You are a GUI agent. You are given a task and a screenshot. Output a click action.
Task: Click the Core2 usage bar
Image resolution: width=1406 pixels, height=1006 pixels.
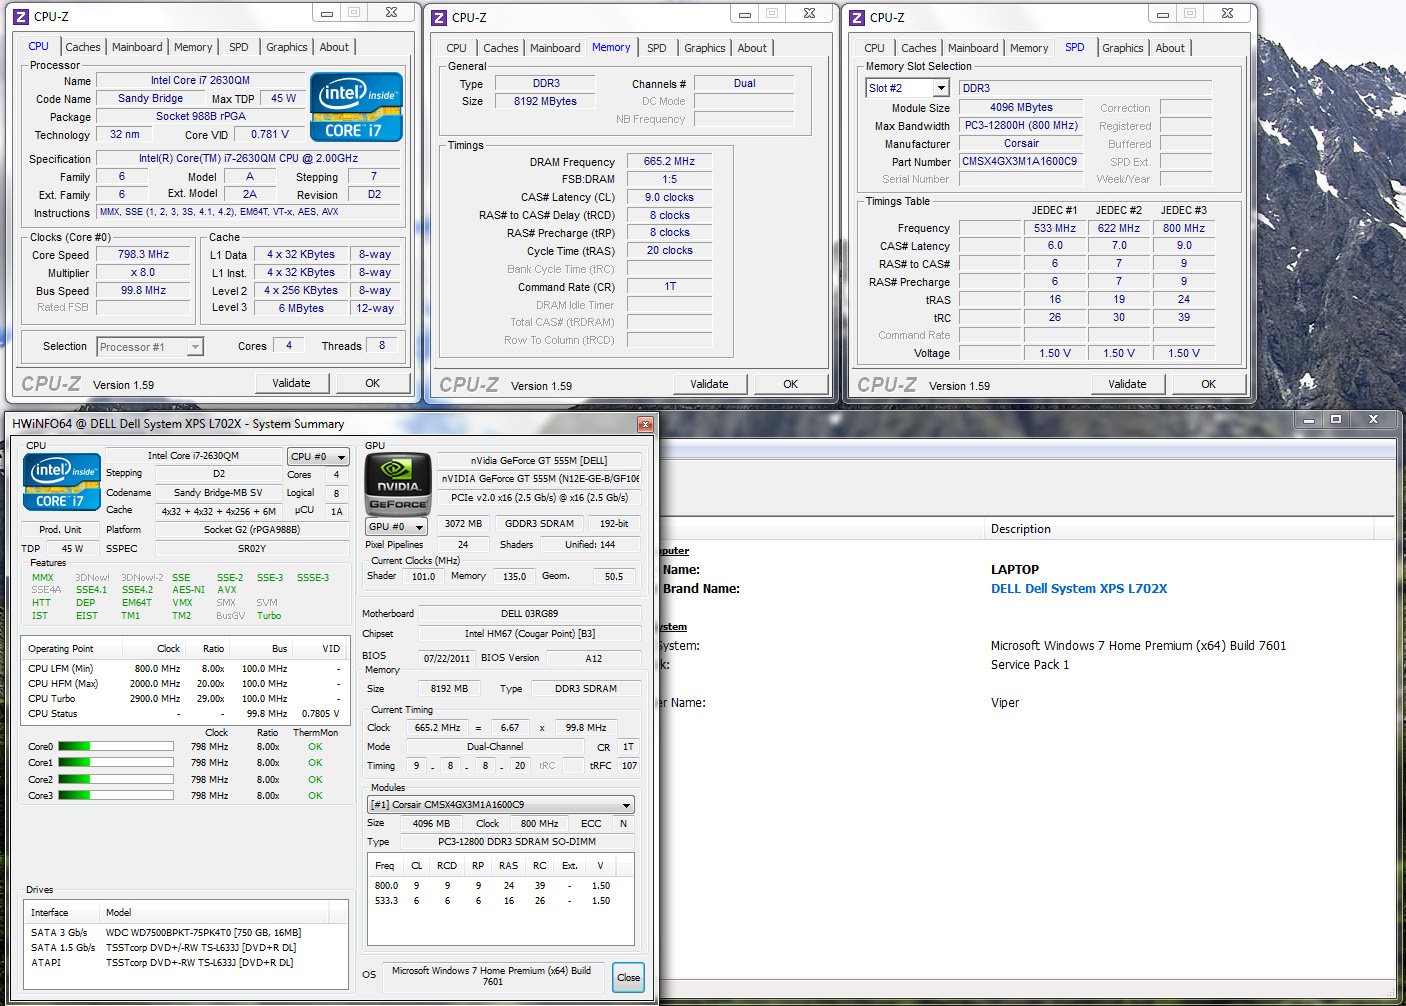pos(115,780)
